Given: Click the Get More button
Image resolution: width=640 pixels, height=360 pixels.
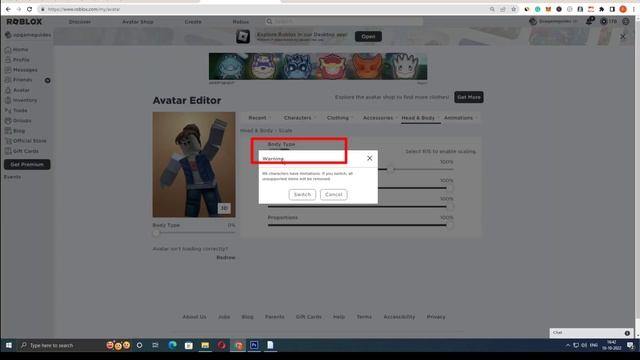Looking at the screenshot, I should (469, 97).
